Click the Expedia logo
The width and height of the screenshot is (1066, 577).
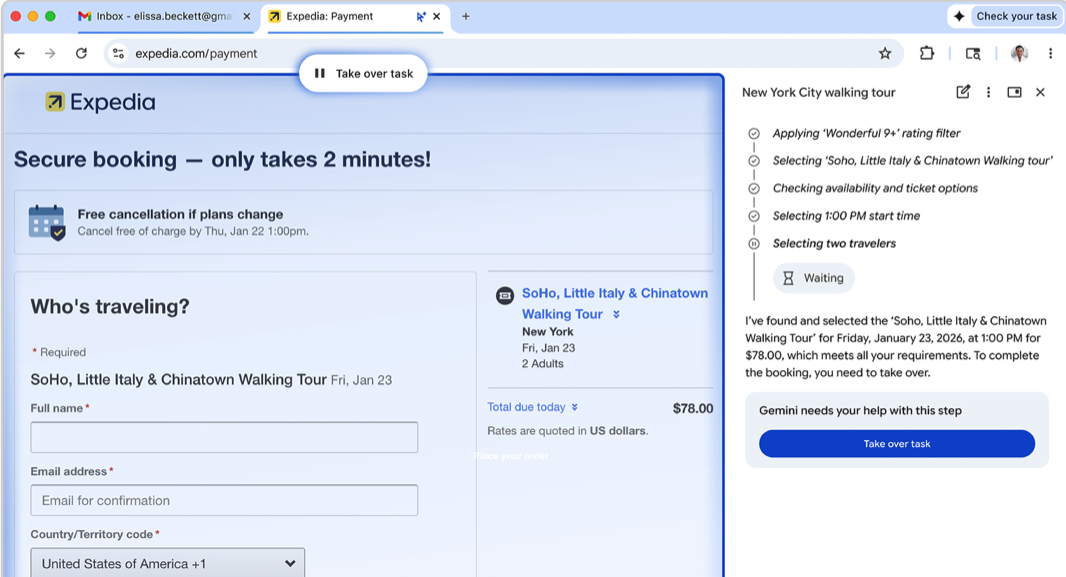[100, 102]
